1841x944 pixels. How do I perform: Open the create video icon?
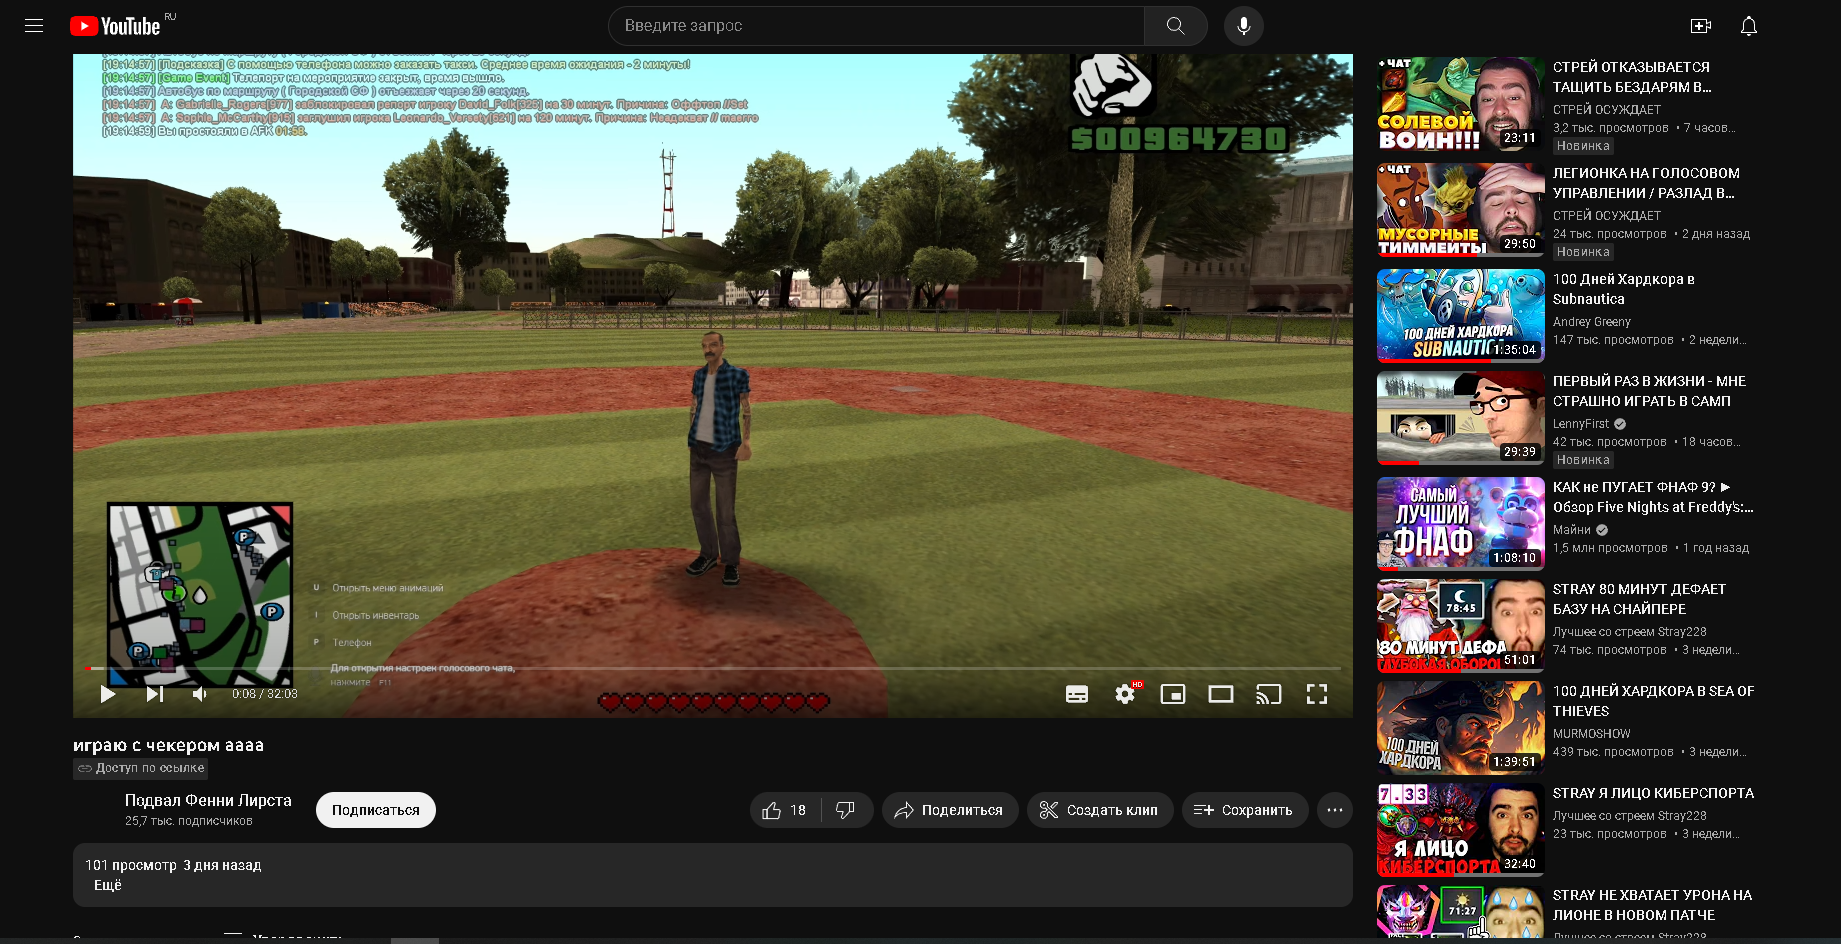(x=1700, y=26)
